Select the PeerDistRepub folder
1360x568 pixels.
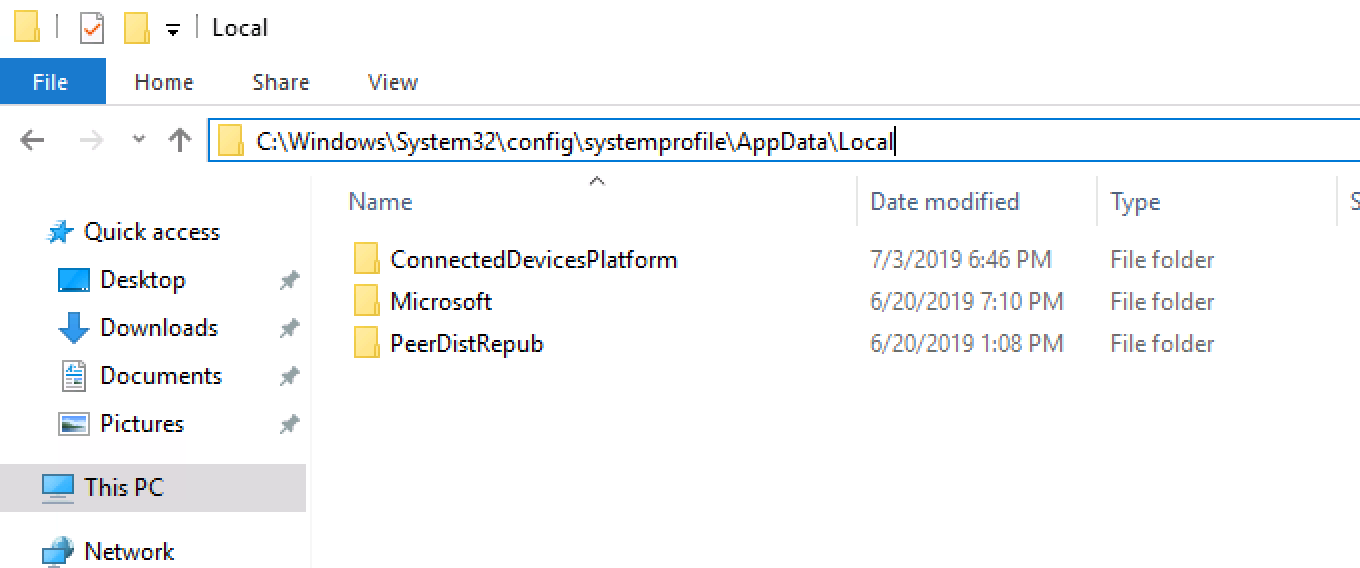[466, 344]
